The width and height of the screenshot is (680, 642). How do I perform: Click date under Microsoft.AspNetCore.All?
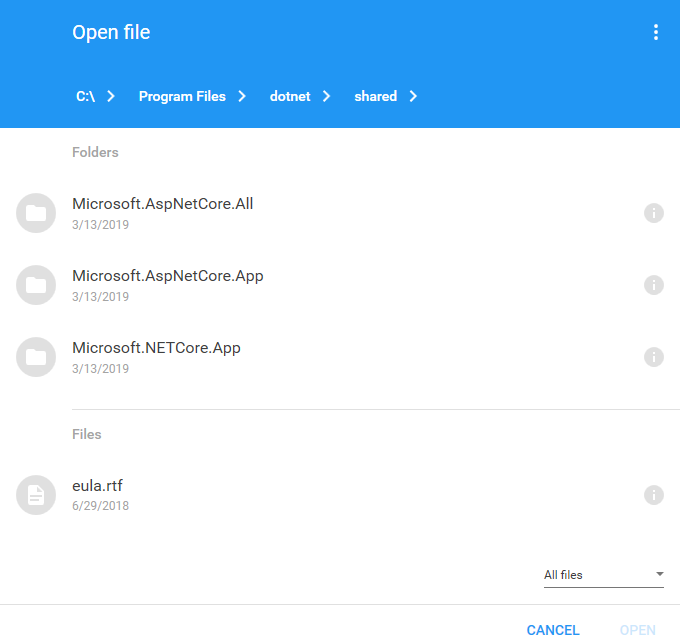pyautogui.click(x=101, y=225)
